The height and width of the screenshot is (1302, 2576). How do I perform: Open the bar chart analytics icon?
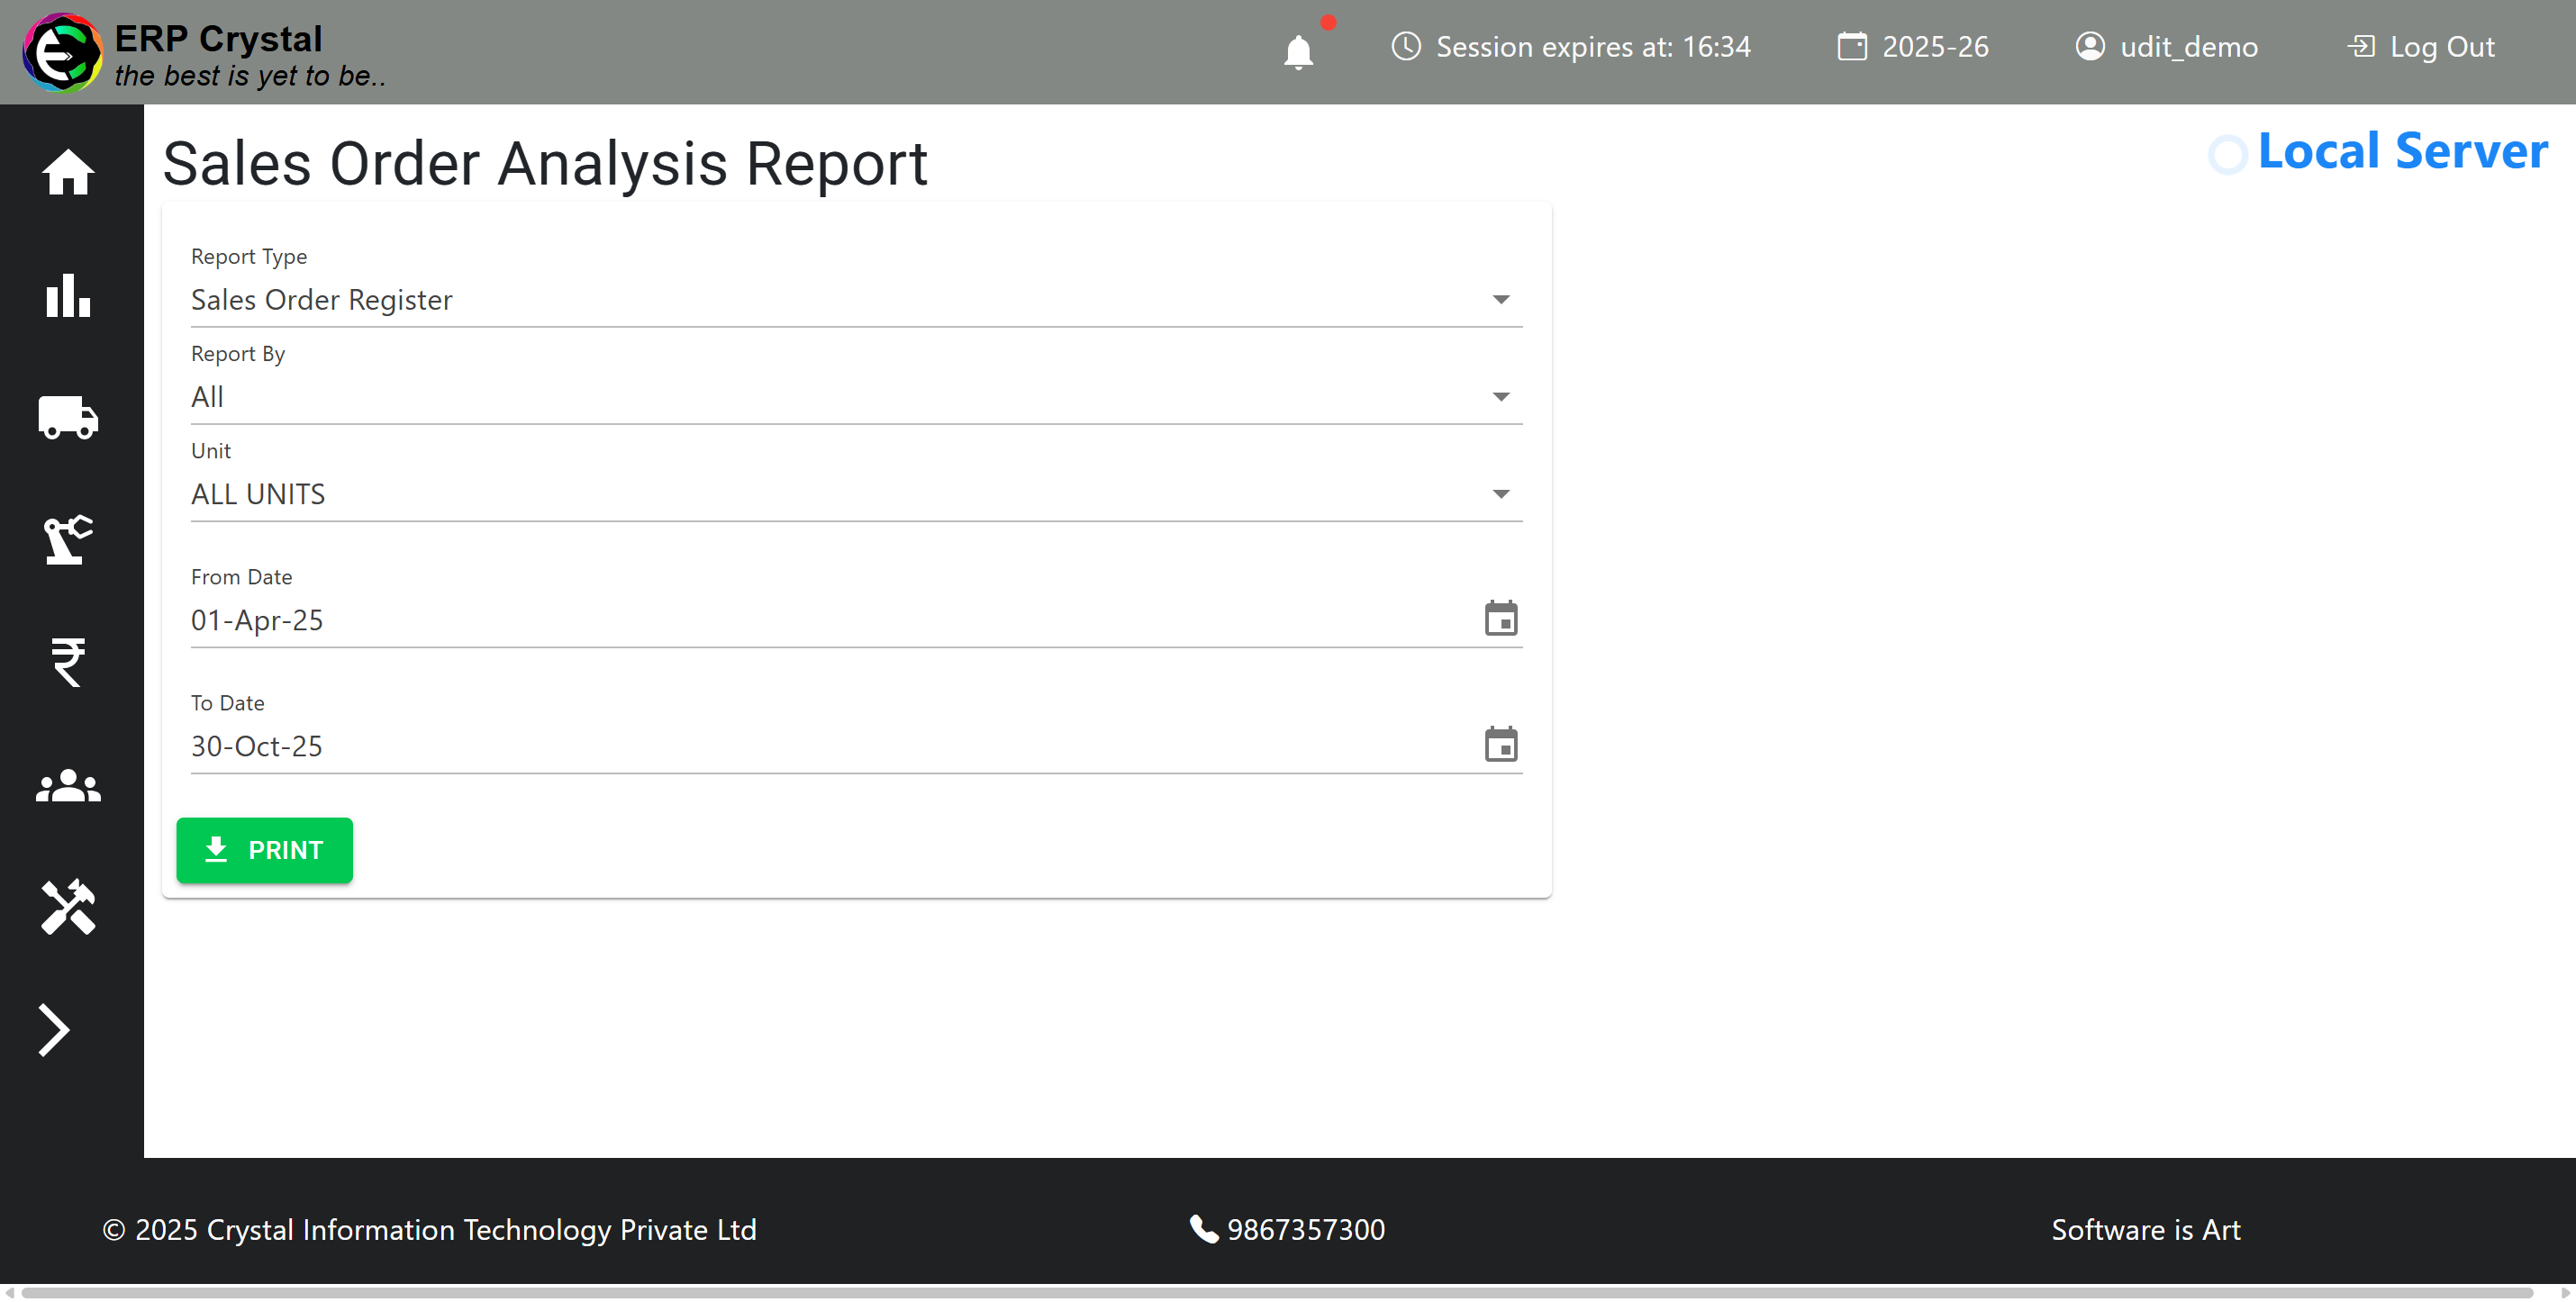pos(68,295)
